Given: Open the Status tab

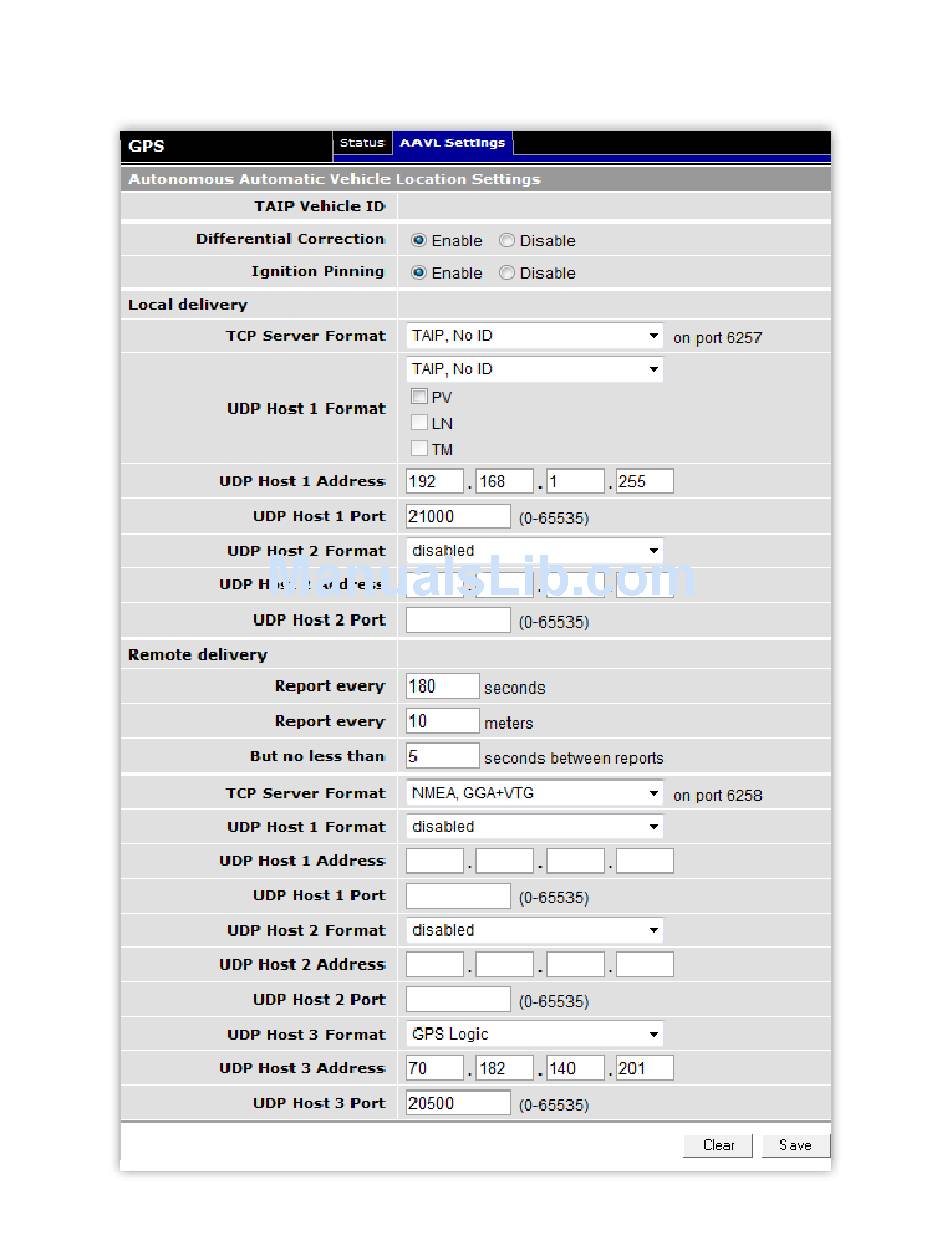Looking at the screenshot, I should point(362,144).
